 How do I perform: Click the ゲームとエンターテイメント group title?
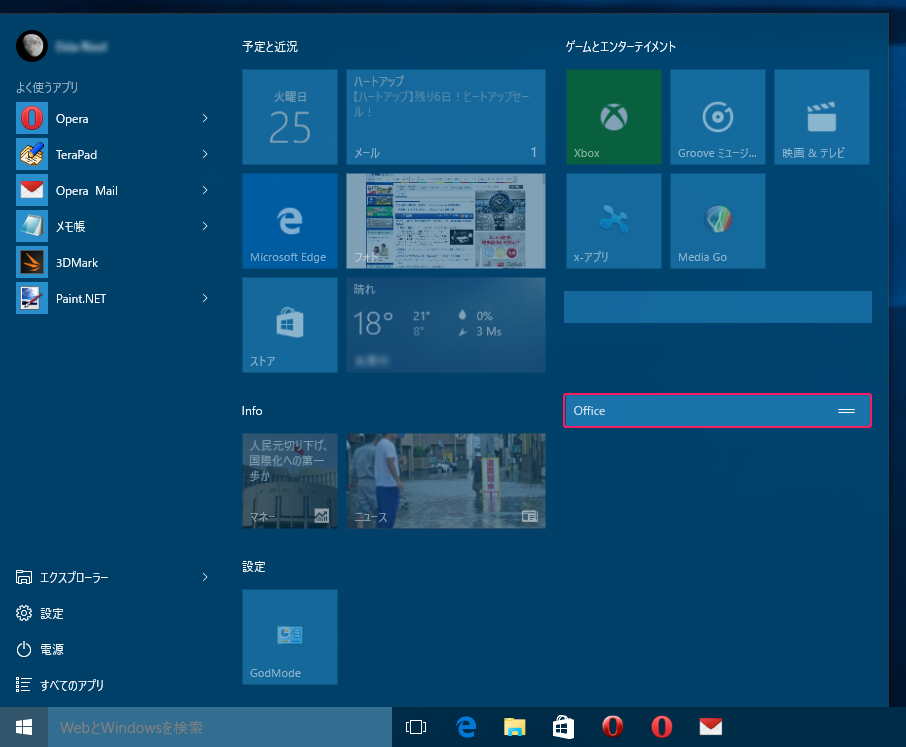click(621, 47)
